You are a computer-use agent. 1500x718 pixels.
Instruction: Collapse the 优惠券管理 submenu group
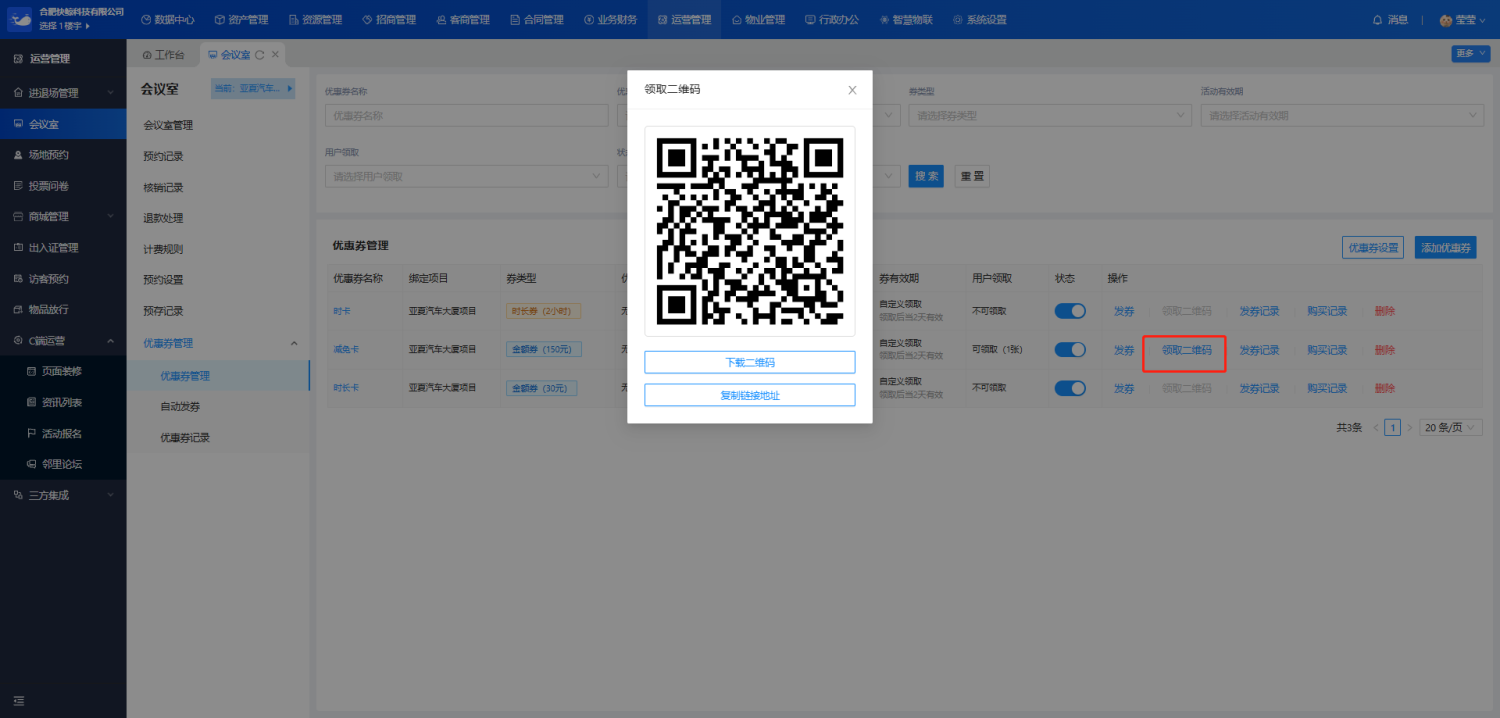point(219,343)
